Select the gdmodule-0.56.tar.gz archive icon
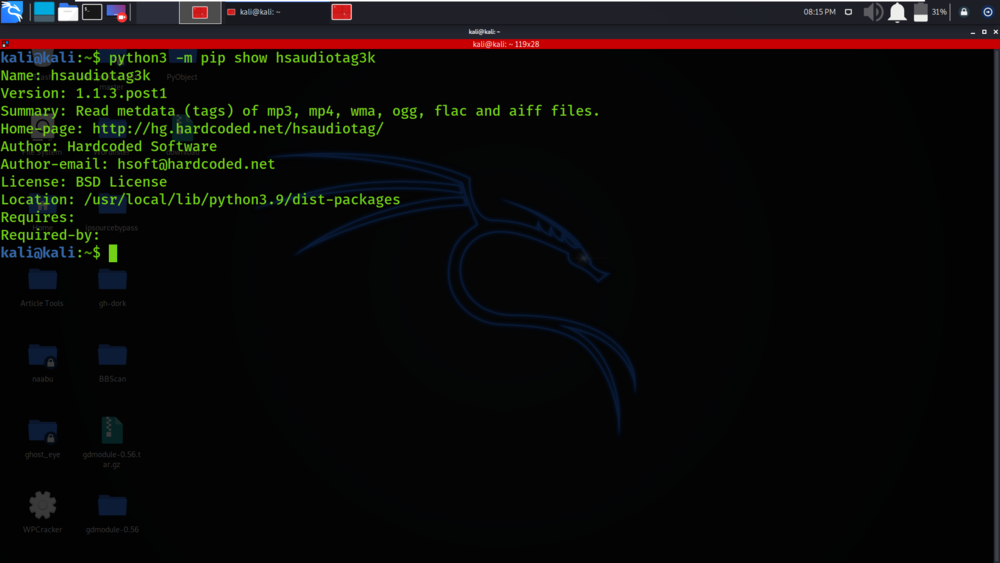Viewport: 1000px width, 563px height. pos(112,442)
